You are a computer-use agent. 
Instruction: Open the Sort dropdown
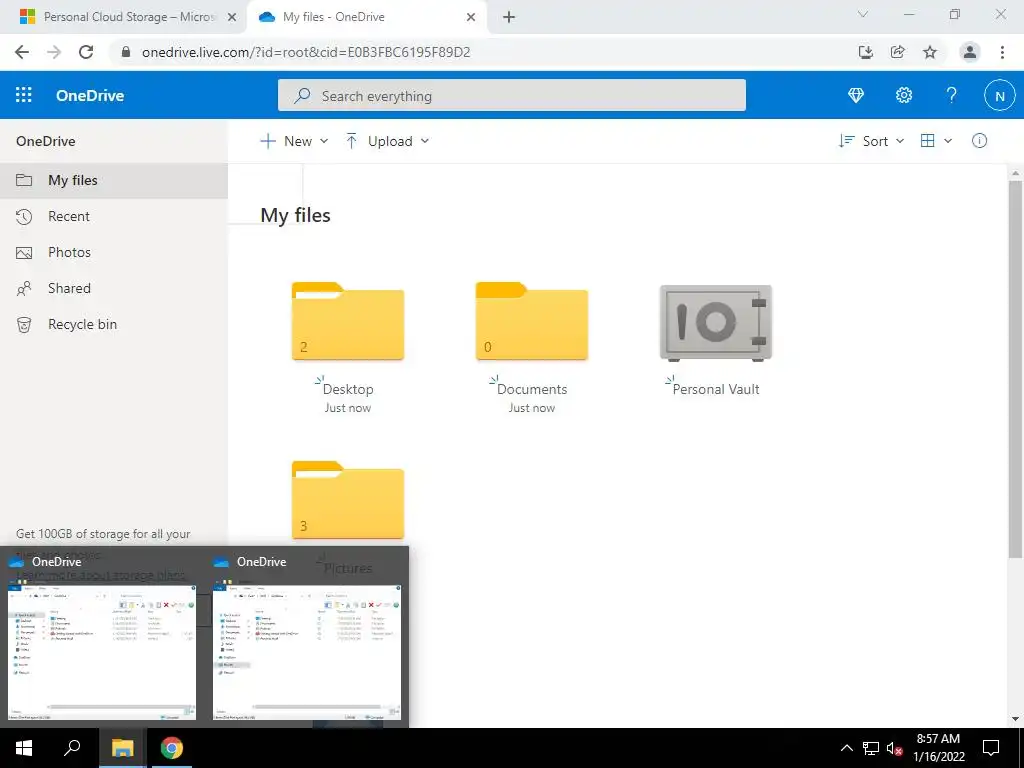coord(872,141)
